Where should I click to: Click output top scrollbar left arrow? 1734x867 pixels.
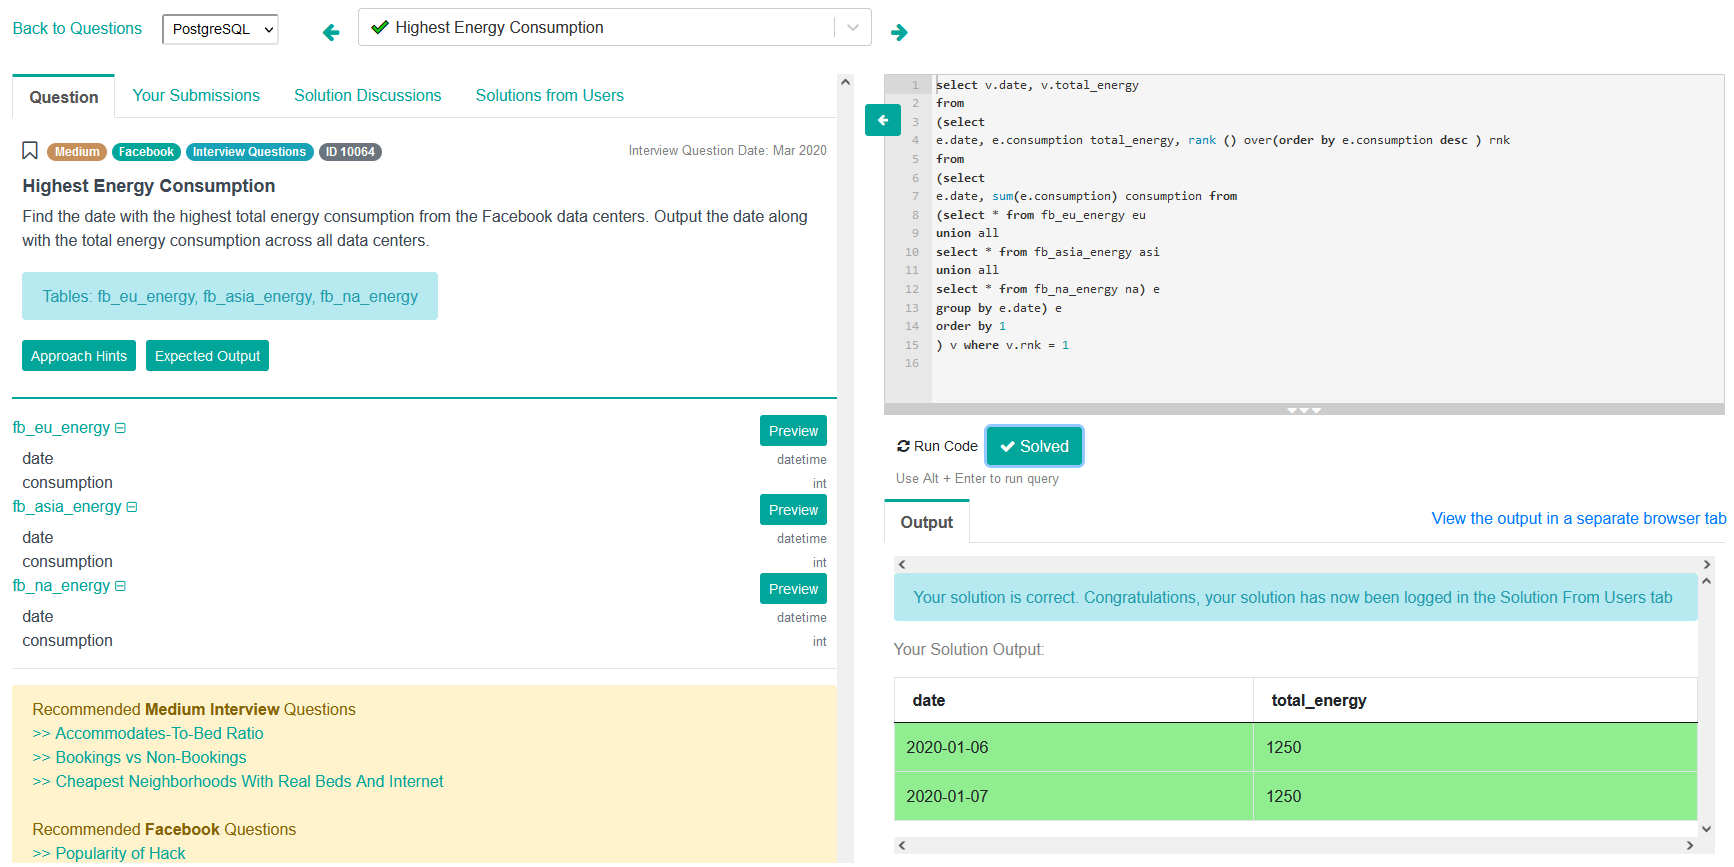[902, 565]
